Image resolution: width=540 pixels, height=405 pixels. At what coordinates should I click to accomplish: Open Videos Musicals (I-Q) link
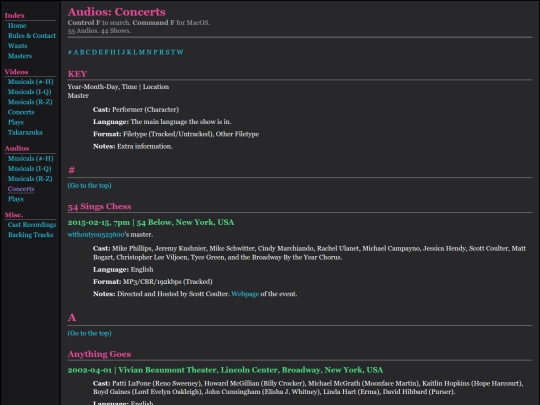(x=29, y=92)
